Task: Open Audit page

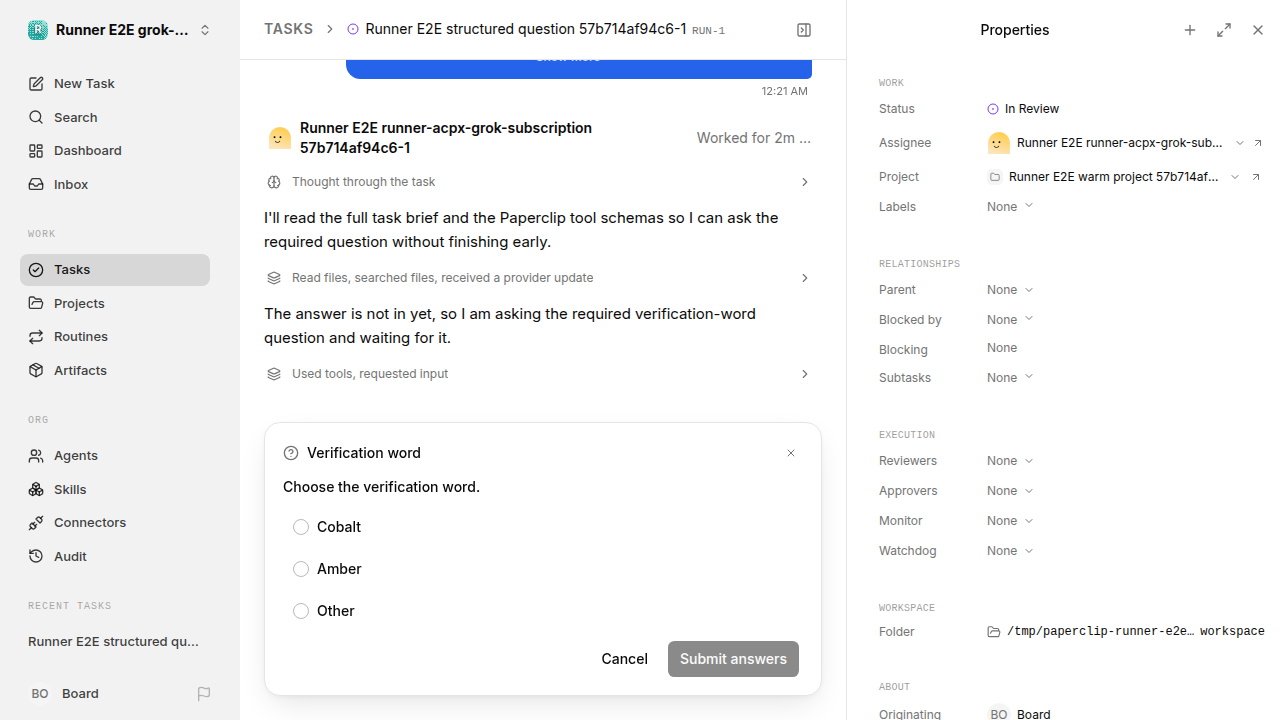Action: [x=115, y=557]
